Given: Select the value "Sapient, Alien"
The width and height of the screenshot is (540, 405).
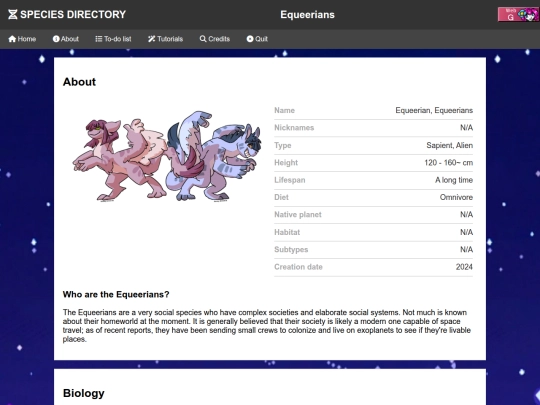Looking at the screenshot, I should point(449,145).
